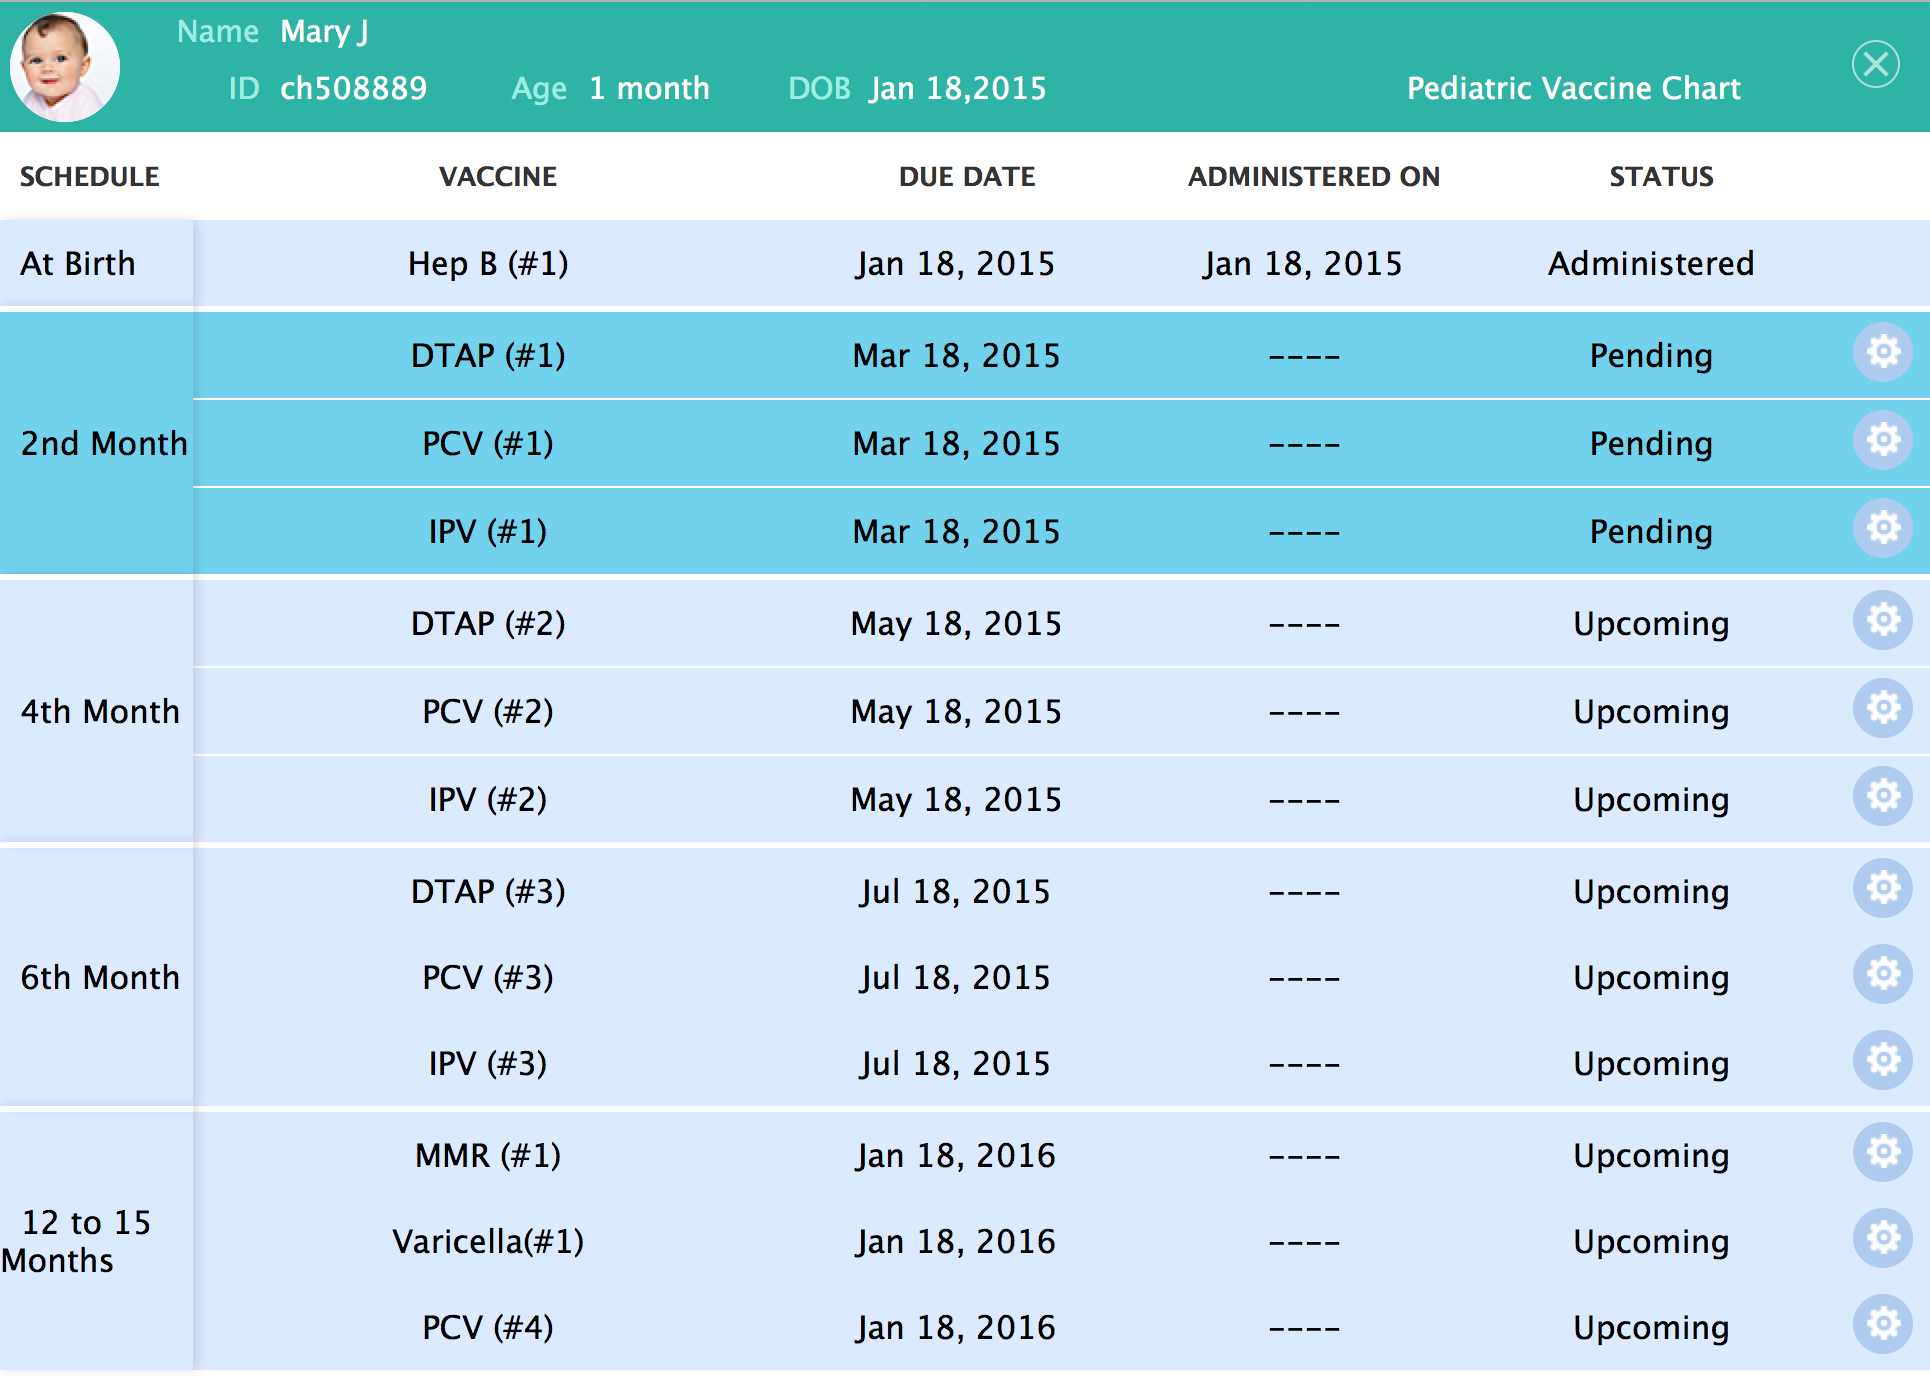Open the gear menu for DTAP (#2)
The width and height of the screenshot is (1930, 1376).
[1883, 620]
